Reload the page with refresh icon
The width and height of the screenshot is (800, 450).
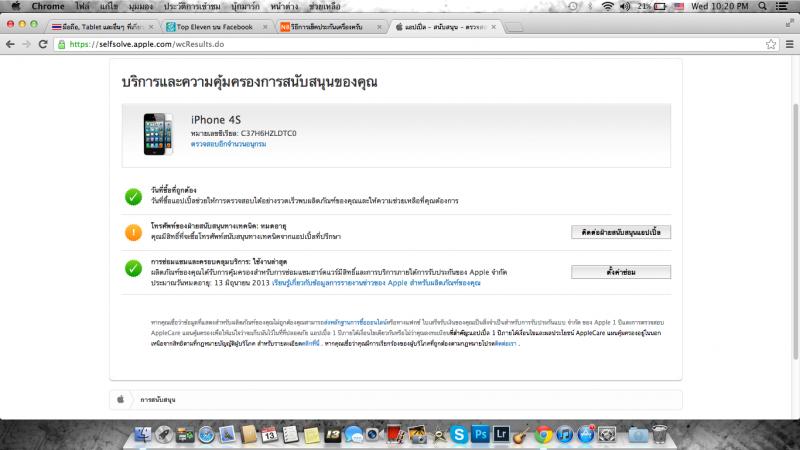[43, 44]
